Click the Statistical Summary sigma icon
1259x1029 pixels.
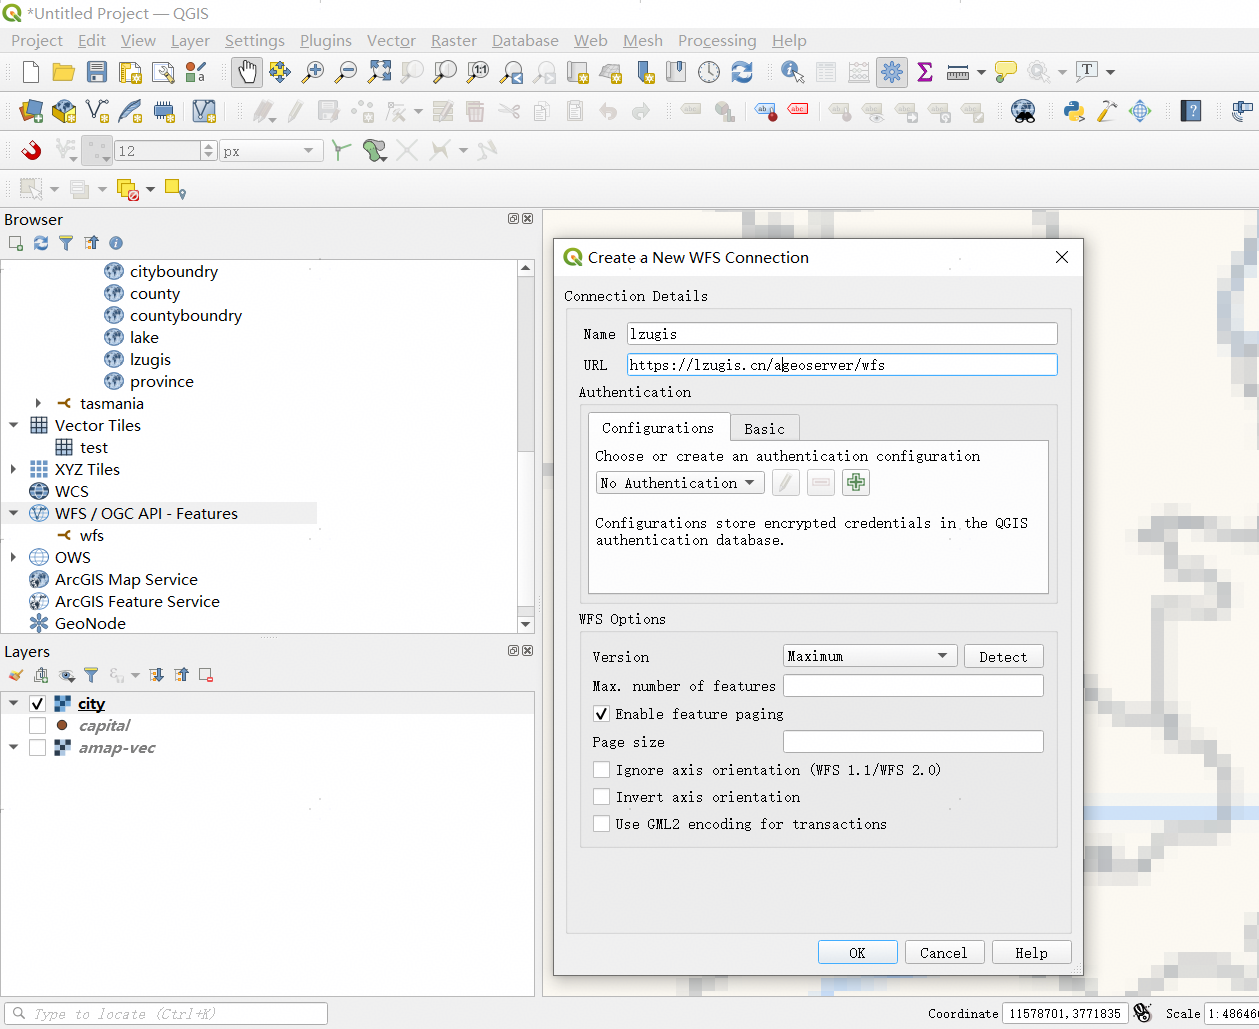(x=924, y=72)
